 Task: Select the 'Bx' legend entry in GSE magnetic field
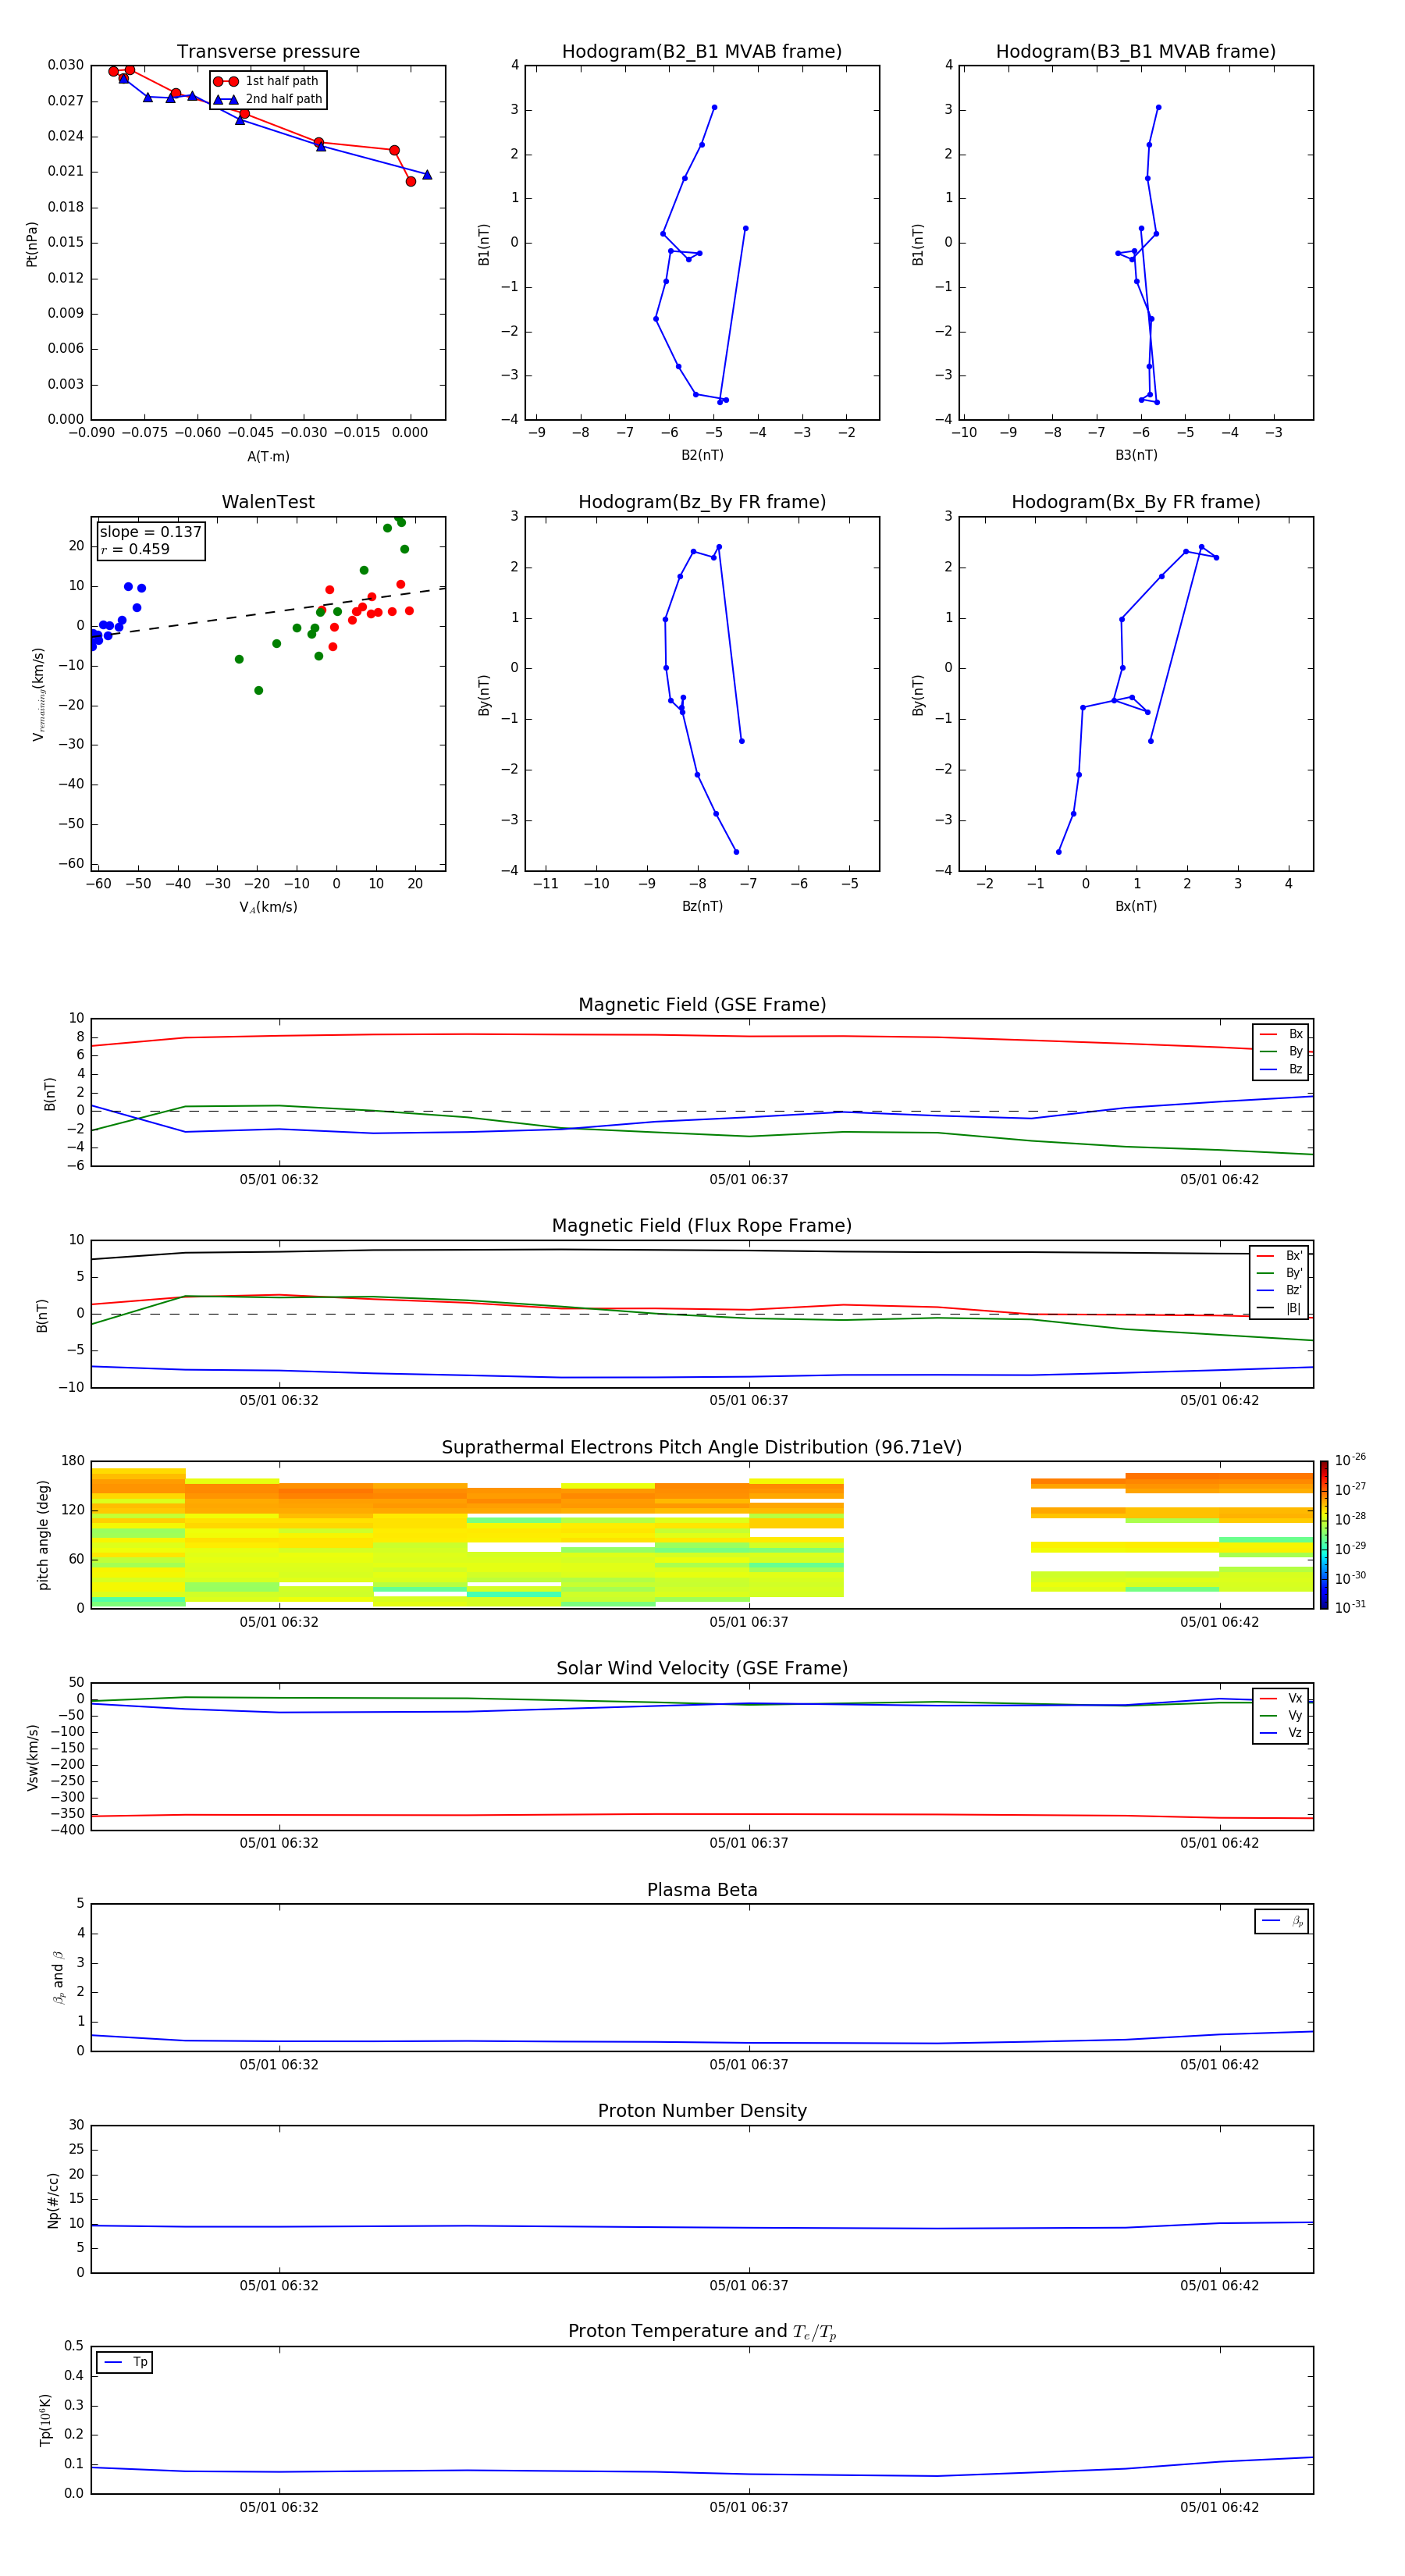point(1281,1034)
